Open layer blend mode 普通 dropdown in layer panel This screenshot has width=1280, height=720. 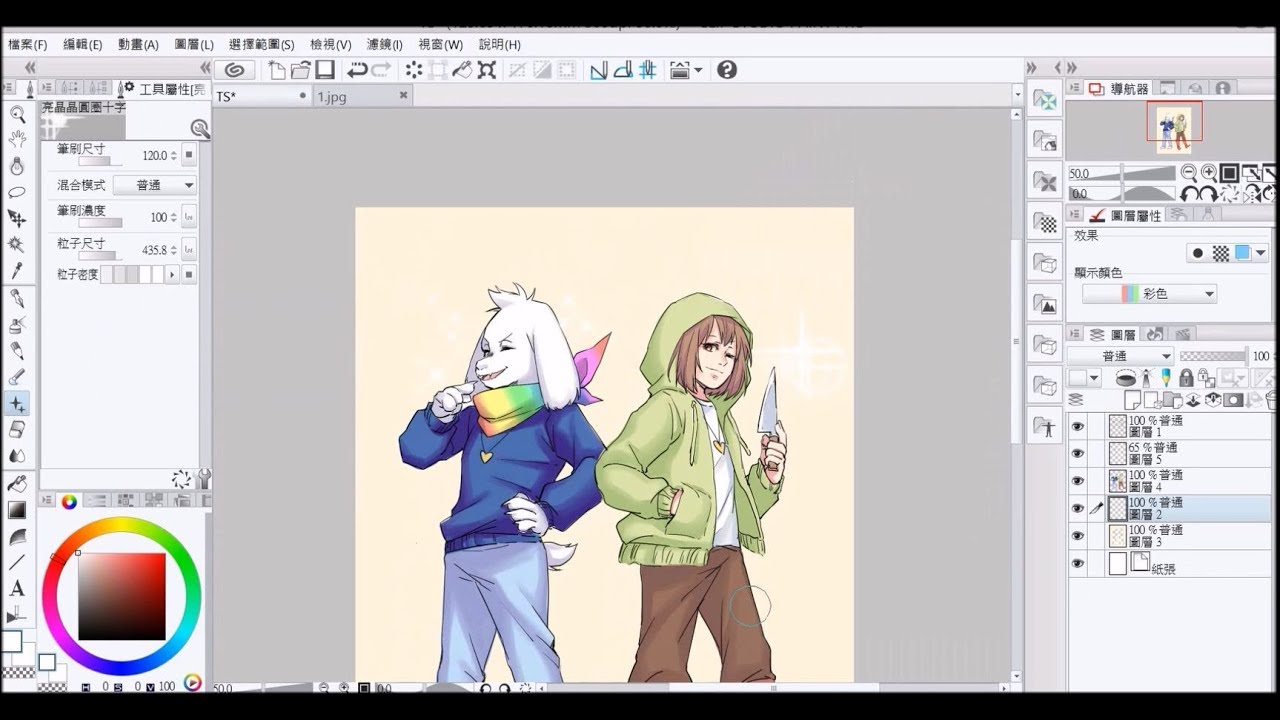tap(1120, 356)
